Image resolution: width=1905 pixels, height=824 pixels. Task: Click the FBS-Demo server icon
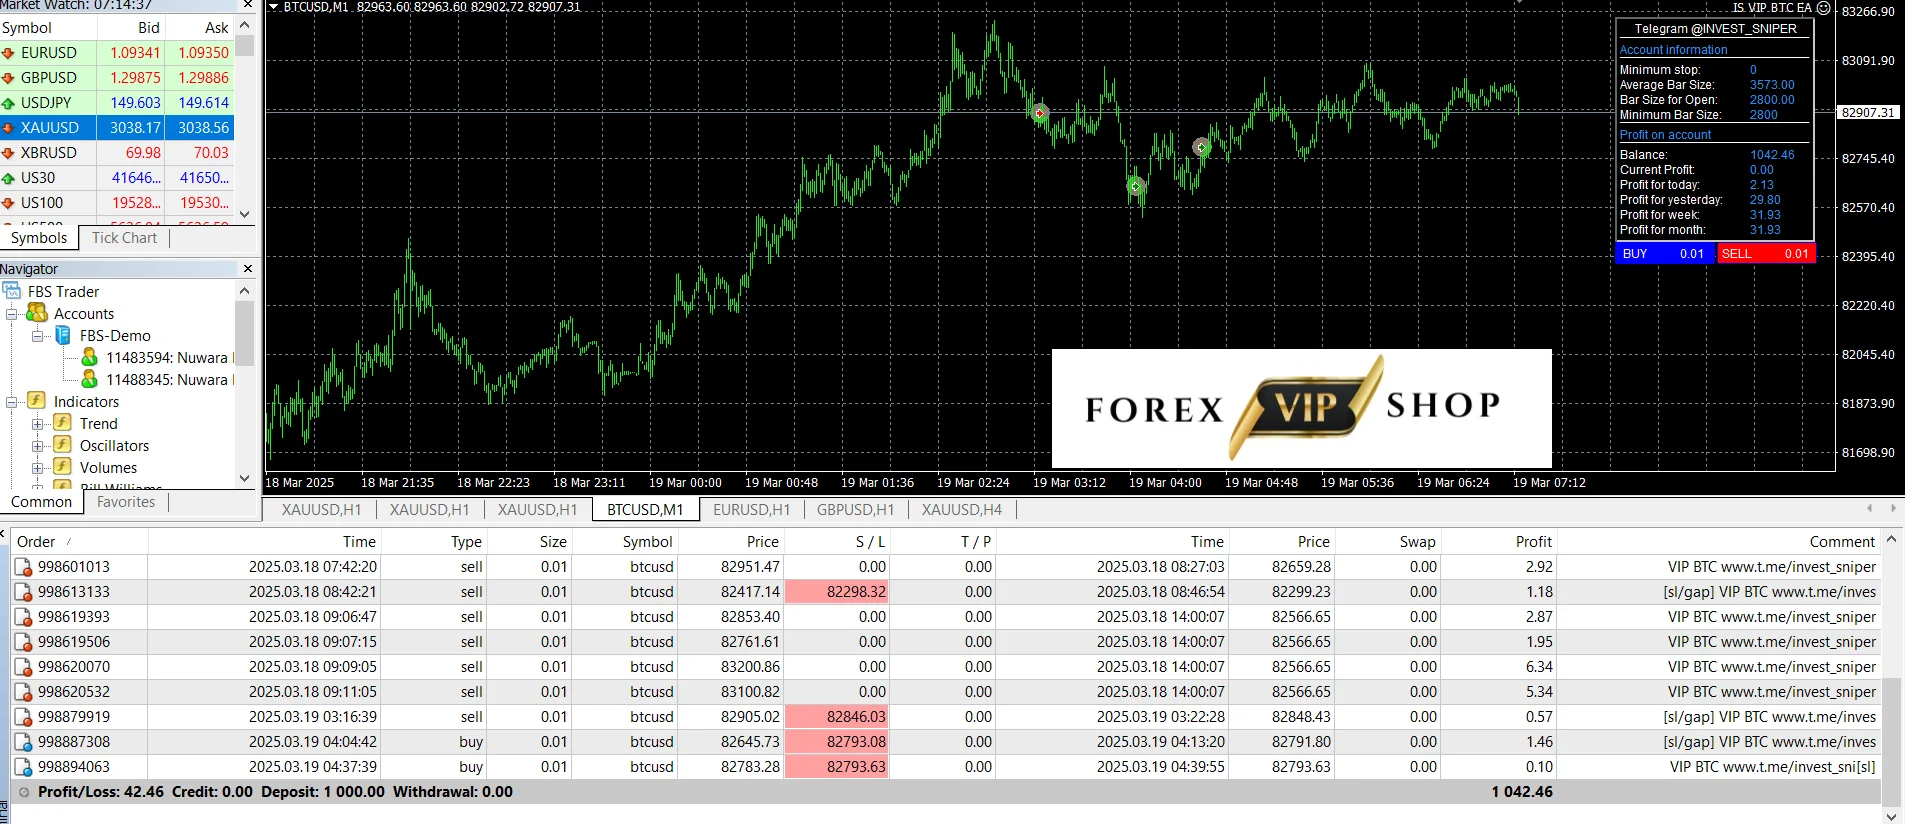(x=63, y=335)
